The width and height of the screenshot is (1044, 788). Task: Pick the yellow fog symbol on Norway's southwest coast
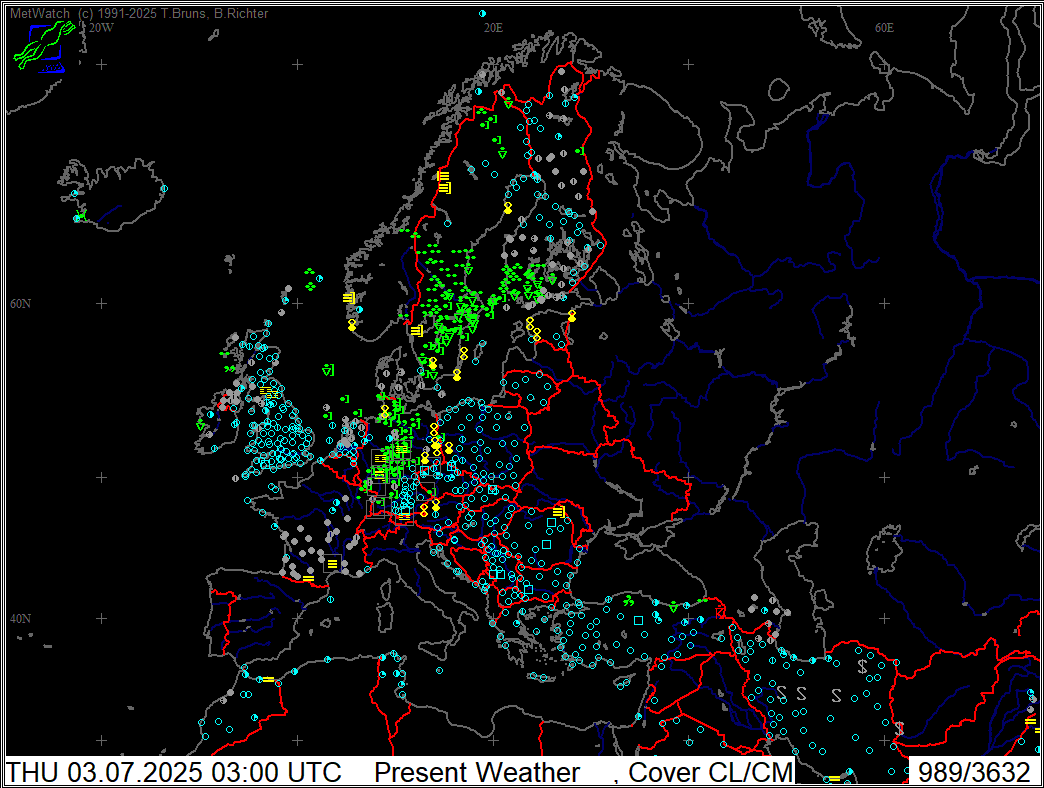(349, 298)
